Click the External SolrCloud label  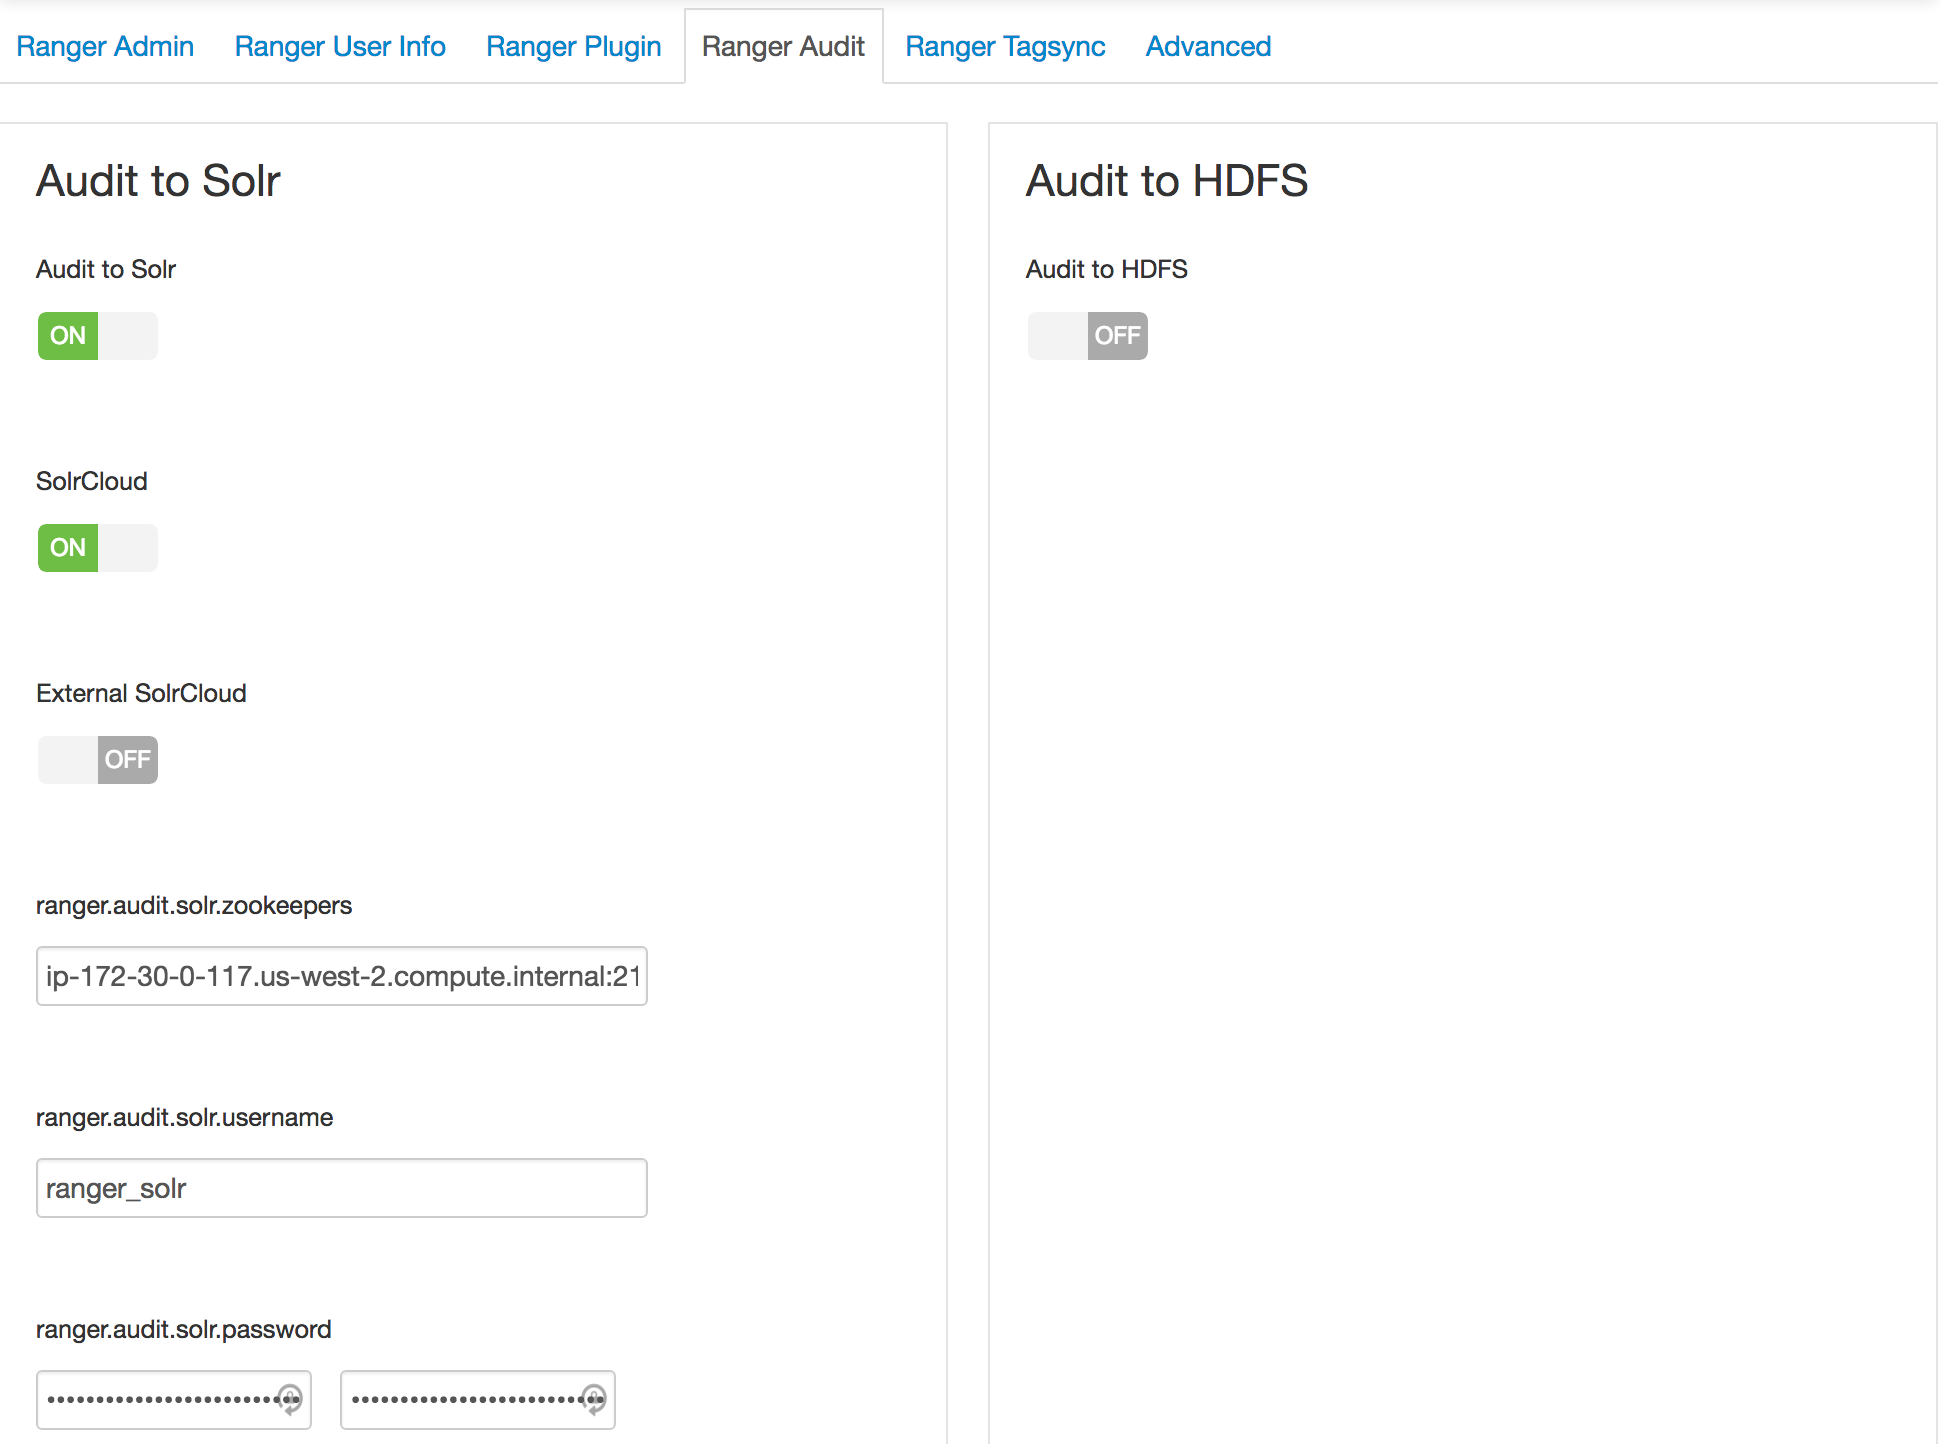click(141, 693)
